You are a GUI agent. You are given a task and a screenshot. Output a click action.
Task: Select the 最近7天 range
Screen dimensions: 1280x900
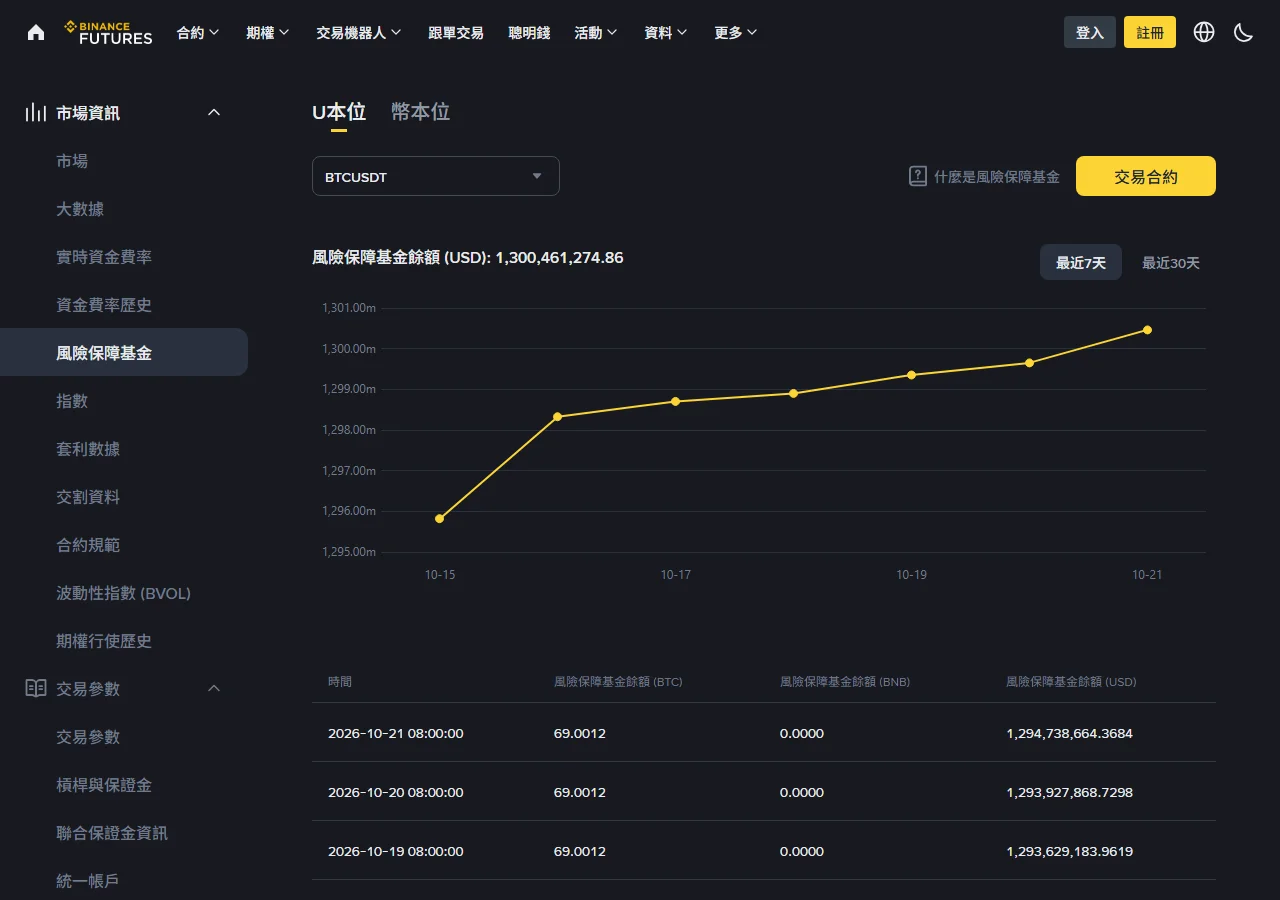click(x=1081, y=263)
